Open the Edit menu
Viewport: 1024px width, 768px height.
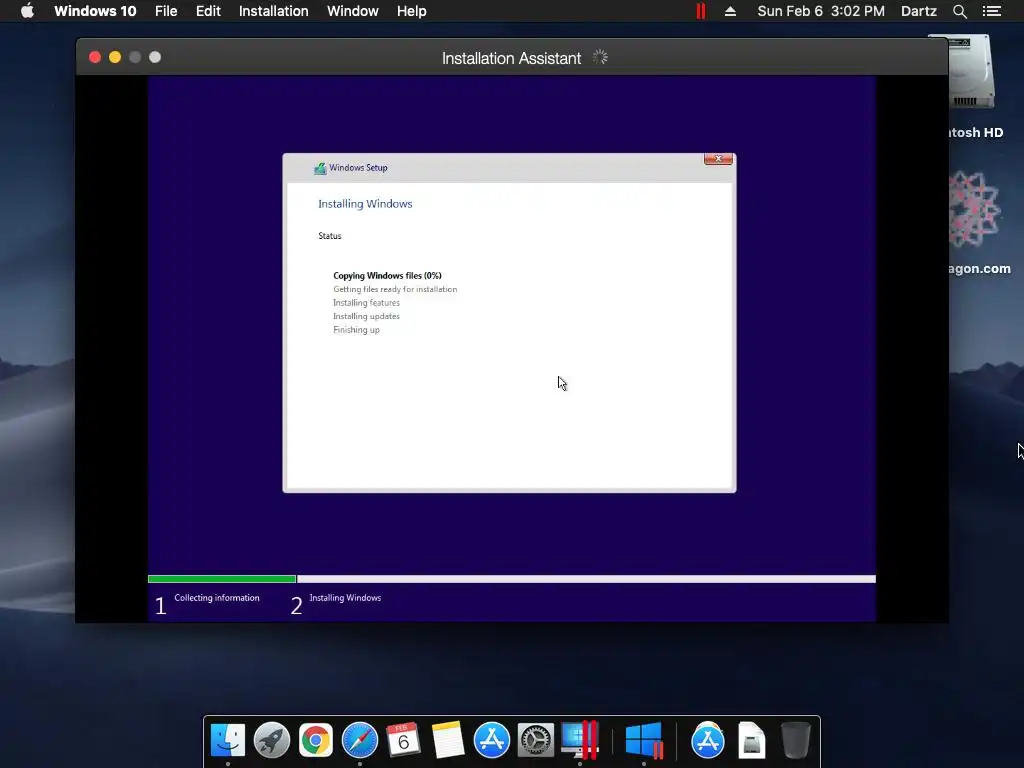point(208,11)
